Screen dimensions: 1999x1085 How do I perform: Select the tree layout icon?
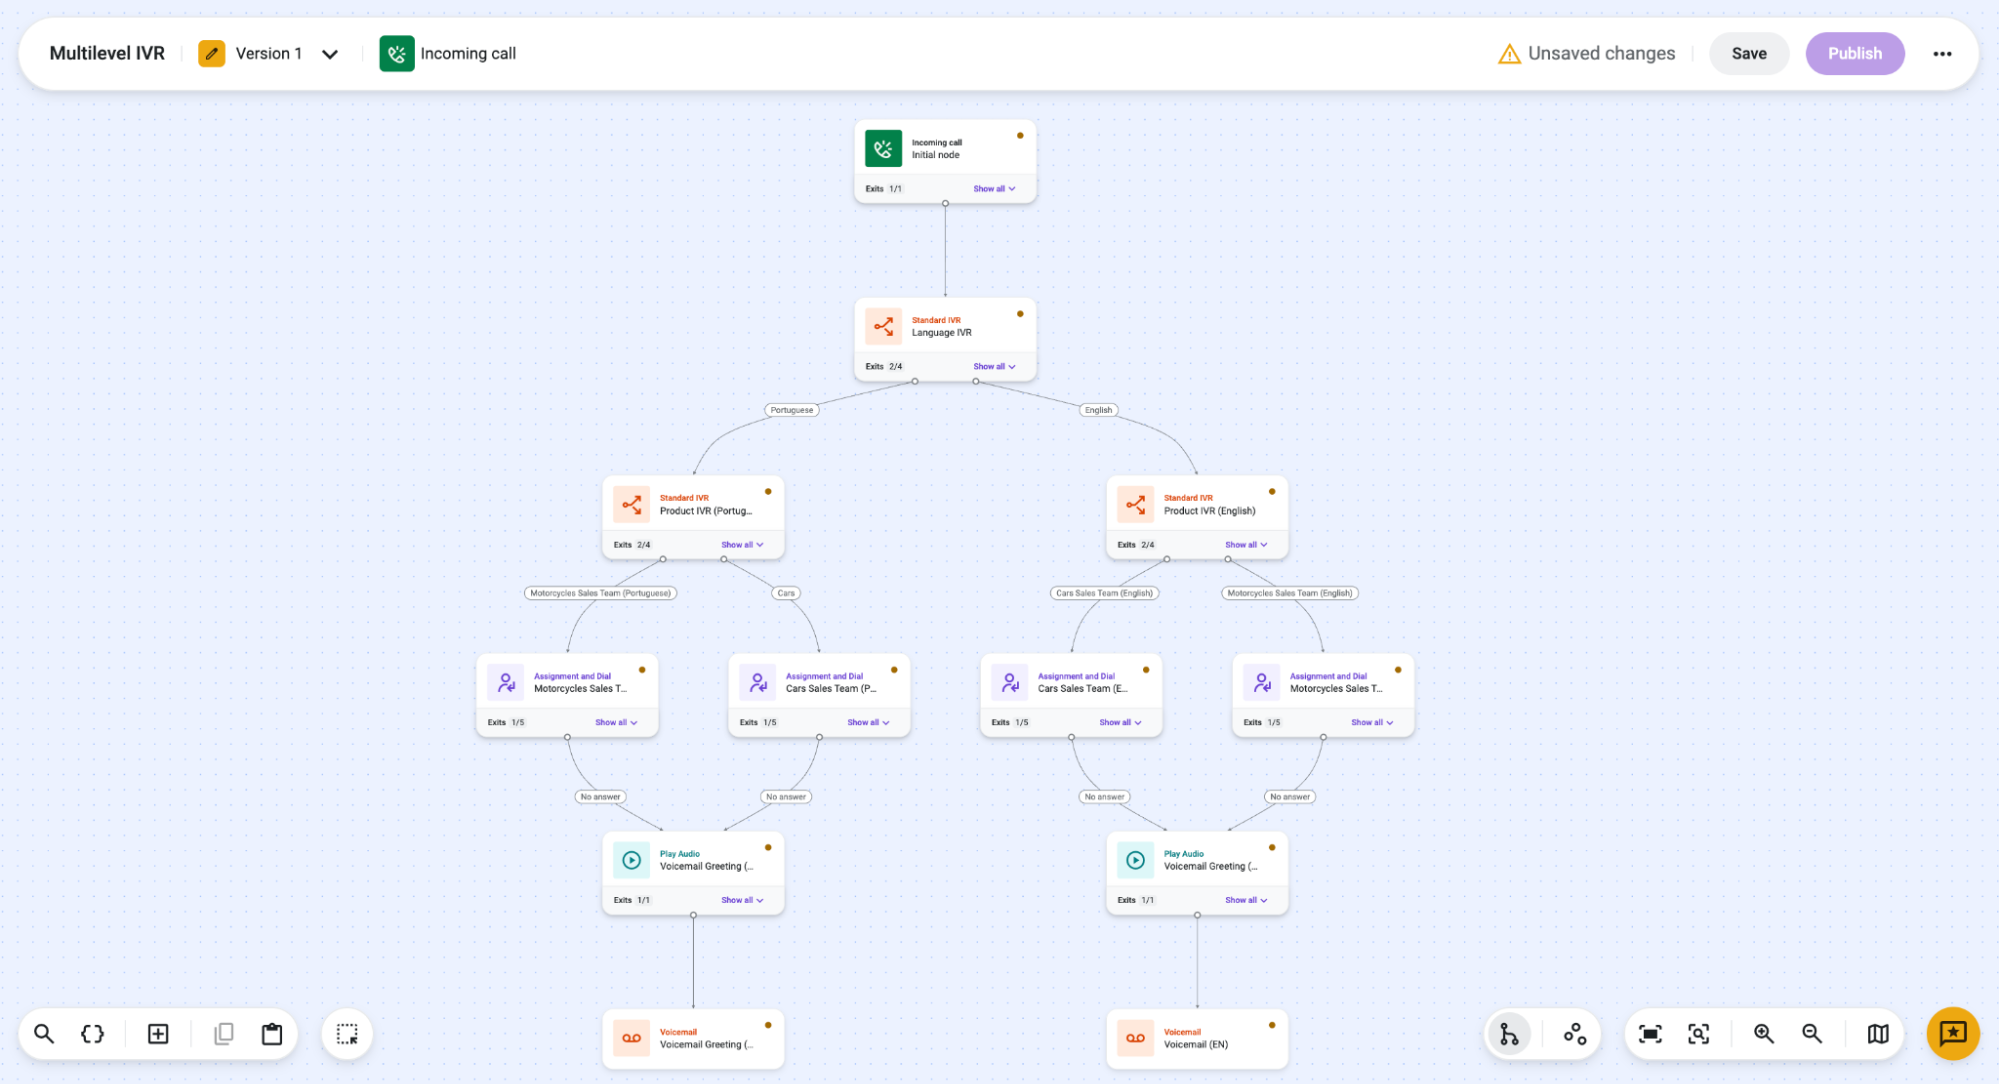[x=1509, y=1034]
